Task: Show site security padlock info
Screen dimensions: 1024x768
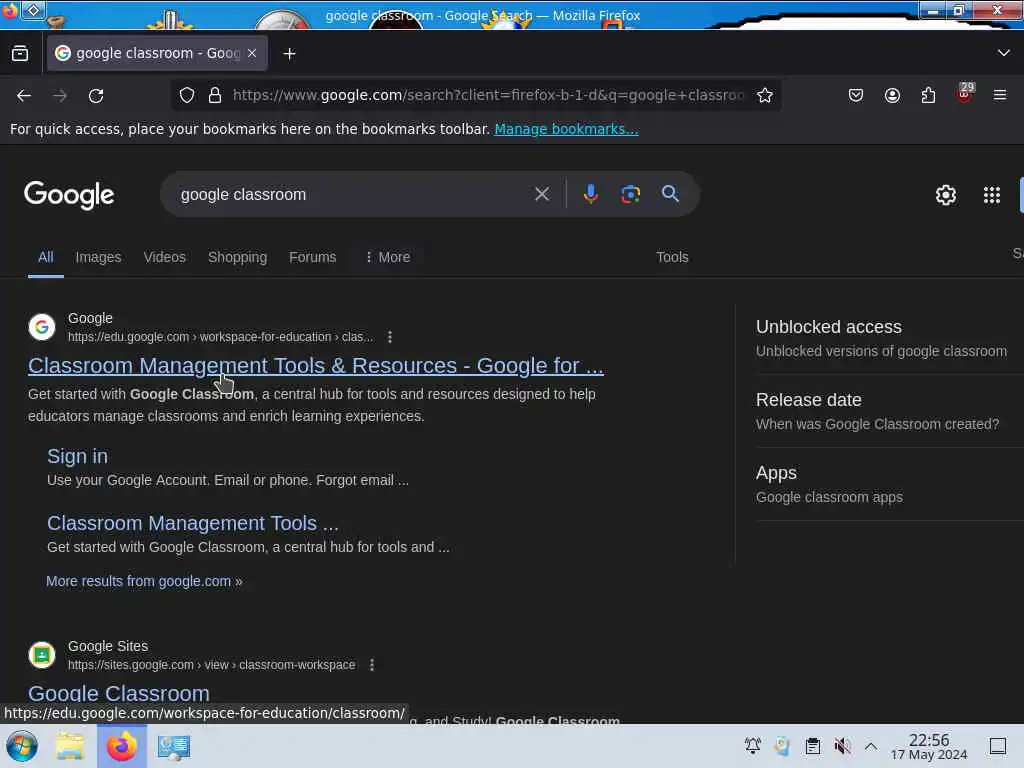Action: 215,95
